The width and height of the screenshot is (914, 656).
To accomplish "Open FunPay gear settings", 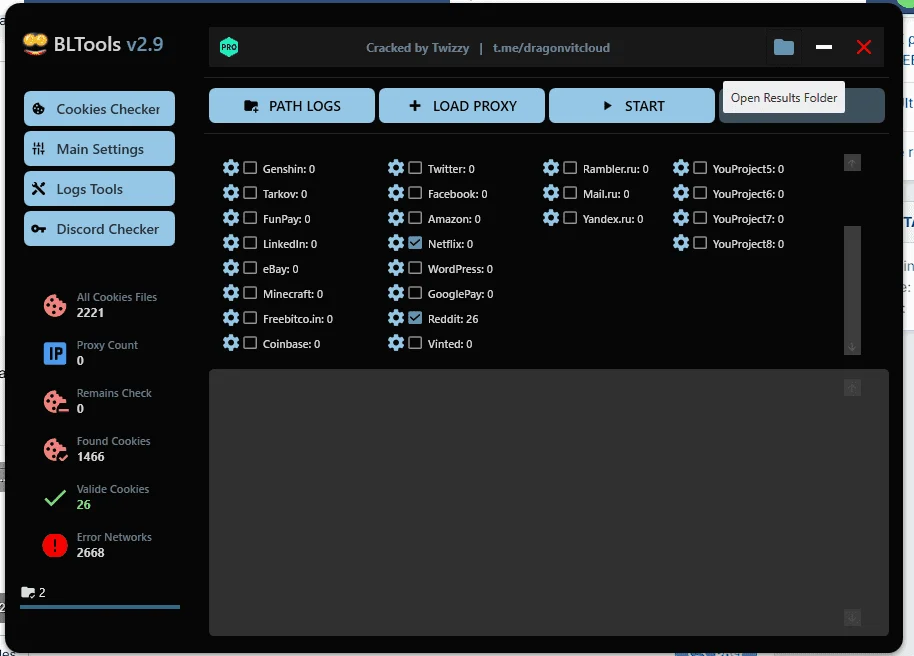I will pyautogui.click(x=231, y=218).
